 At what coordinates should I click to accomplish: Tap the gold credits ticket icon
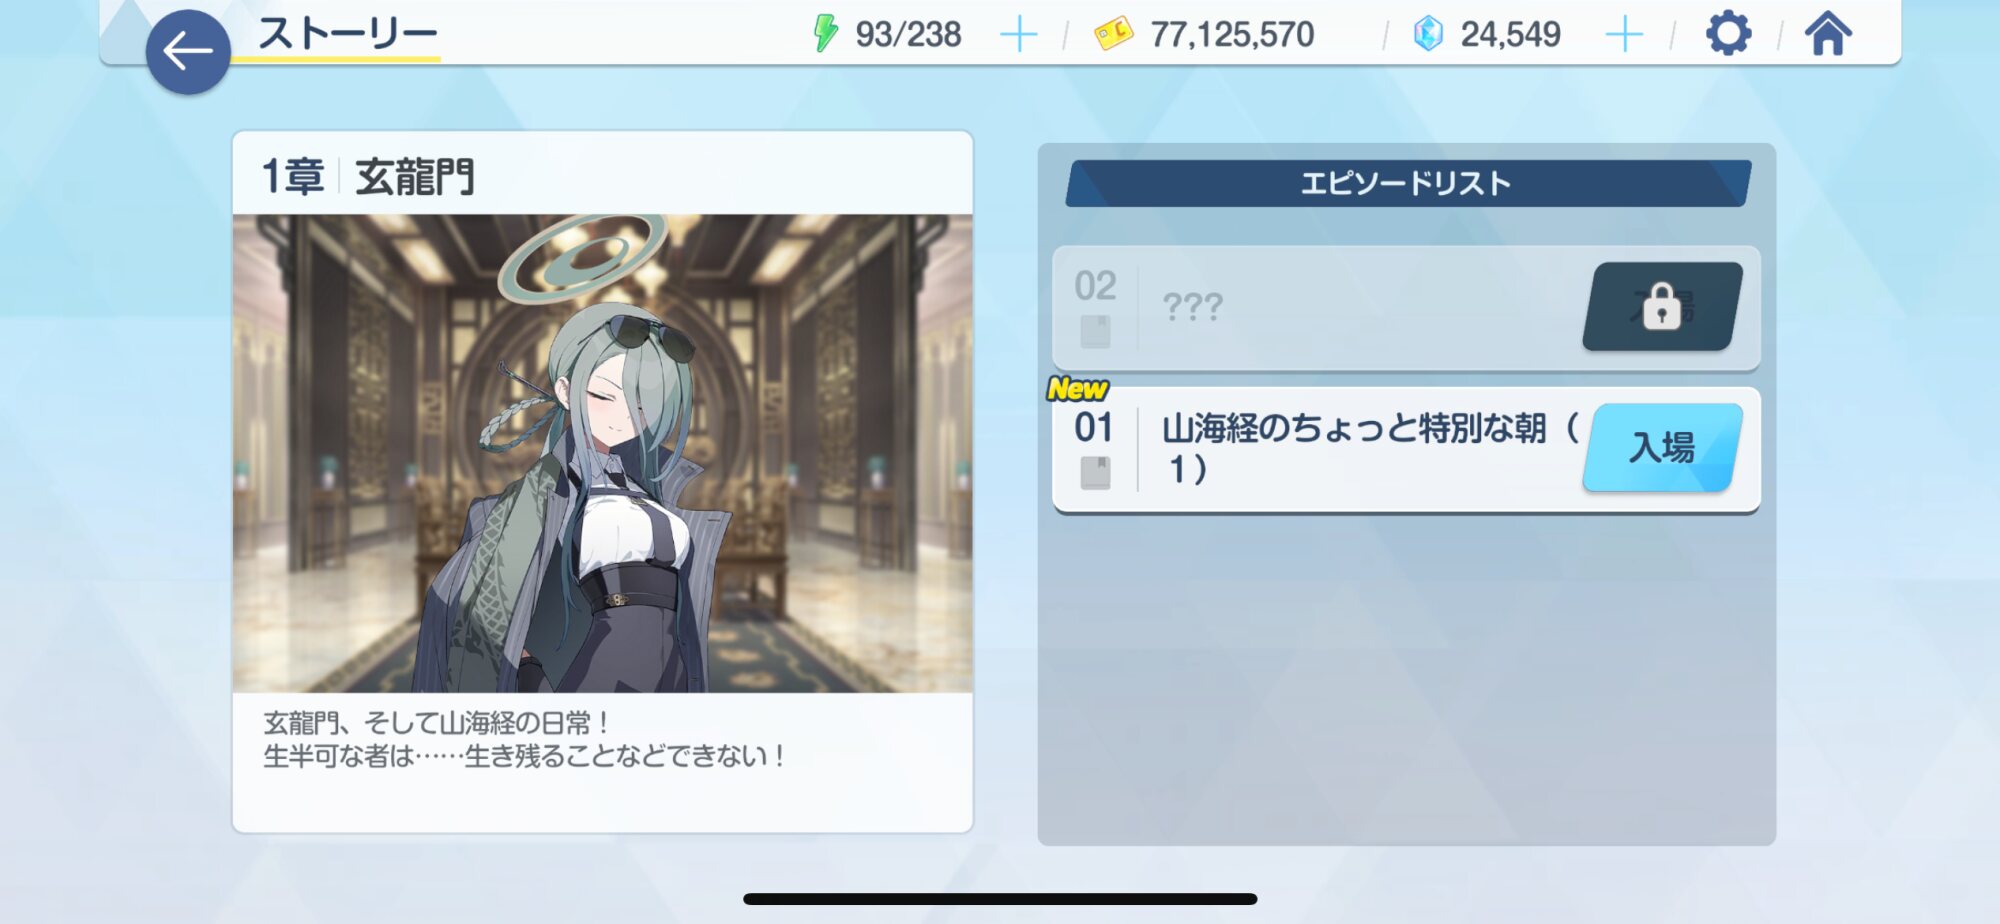1113,34
